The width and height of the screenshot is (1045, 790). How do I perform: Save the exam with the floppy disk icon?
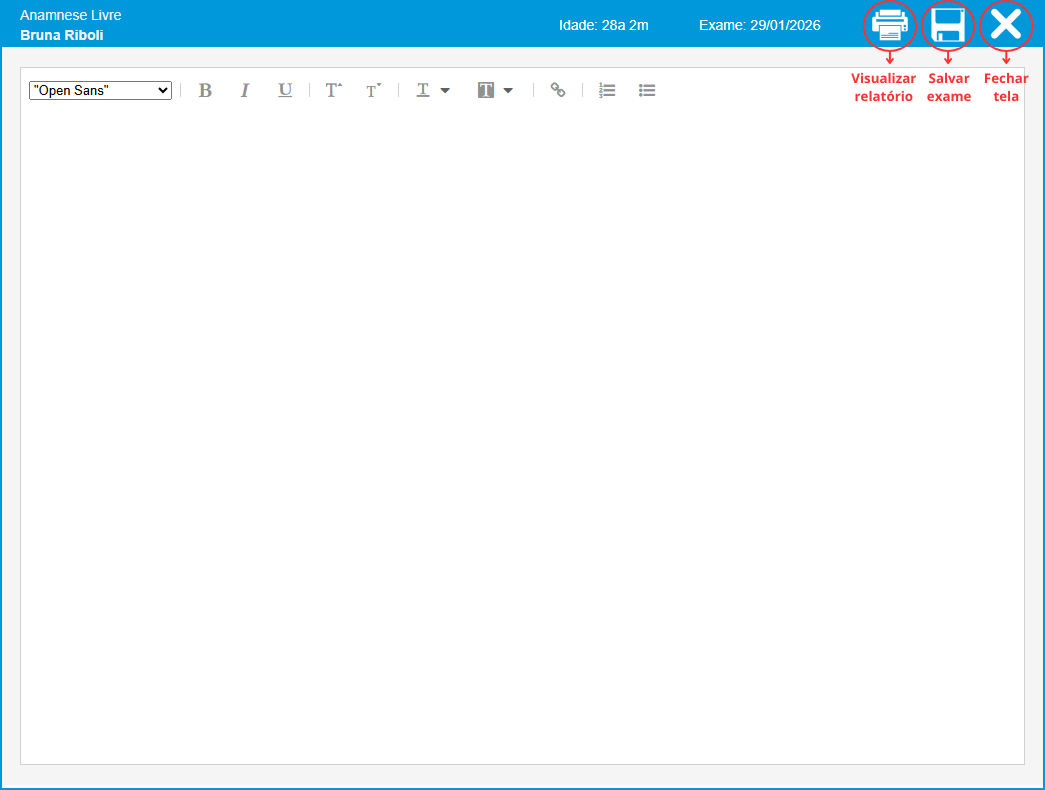(x=947, y=25)
